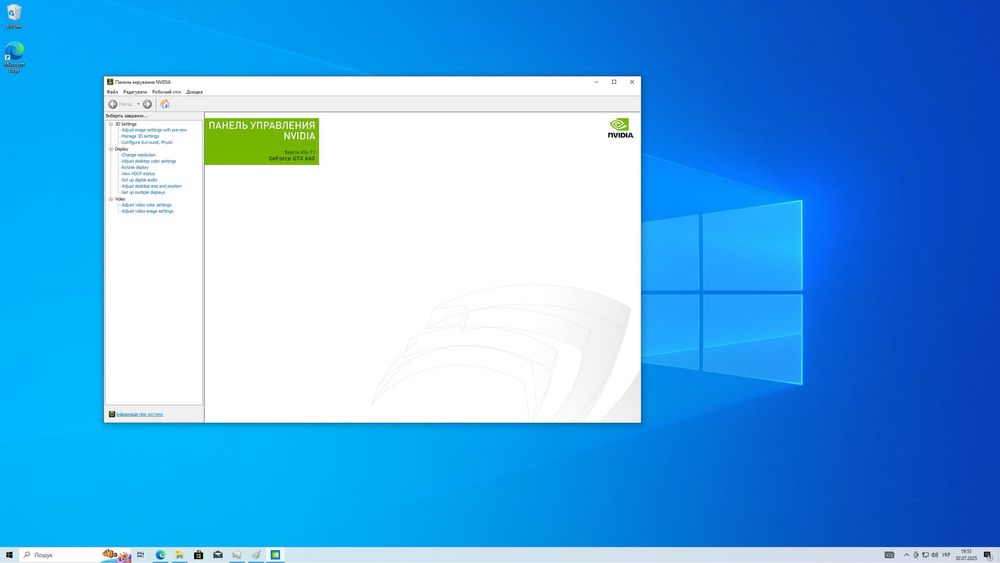Screen dimensions: 1000x563
Task: Select Adjust video image settings task
Action: [x=147, y=211]
